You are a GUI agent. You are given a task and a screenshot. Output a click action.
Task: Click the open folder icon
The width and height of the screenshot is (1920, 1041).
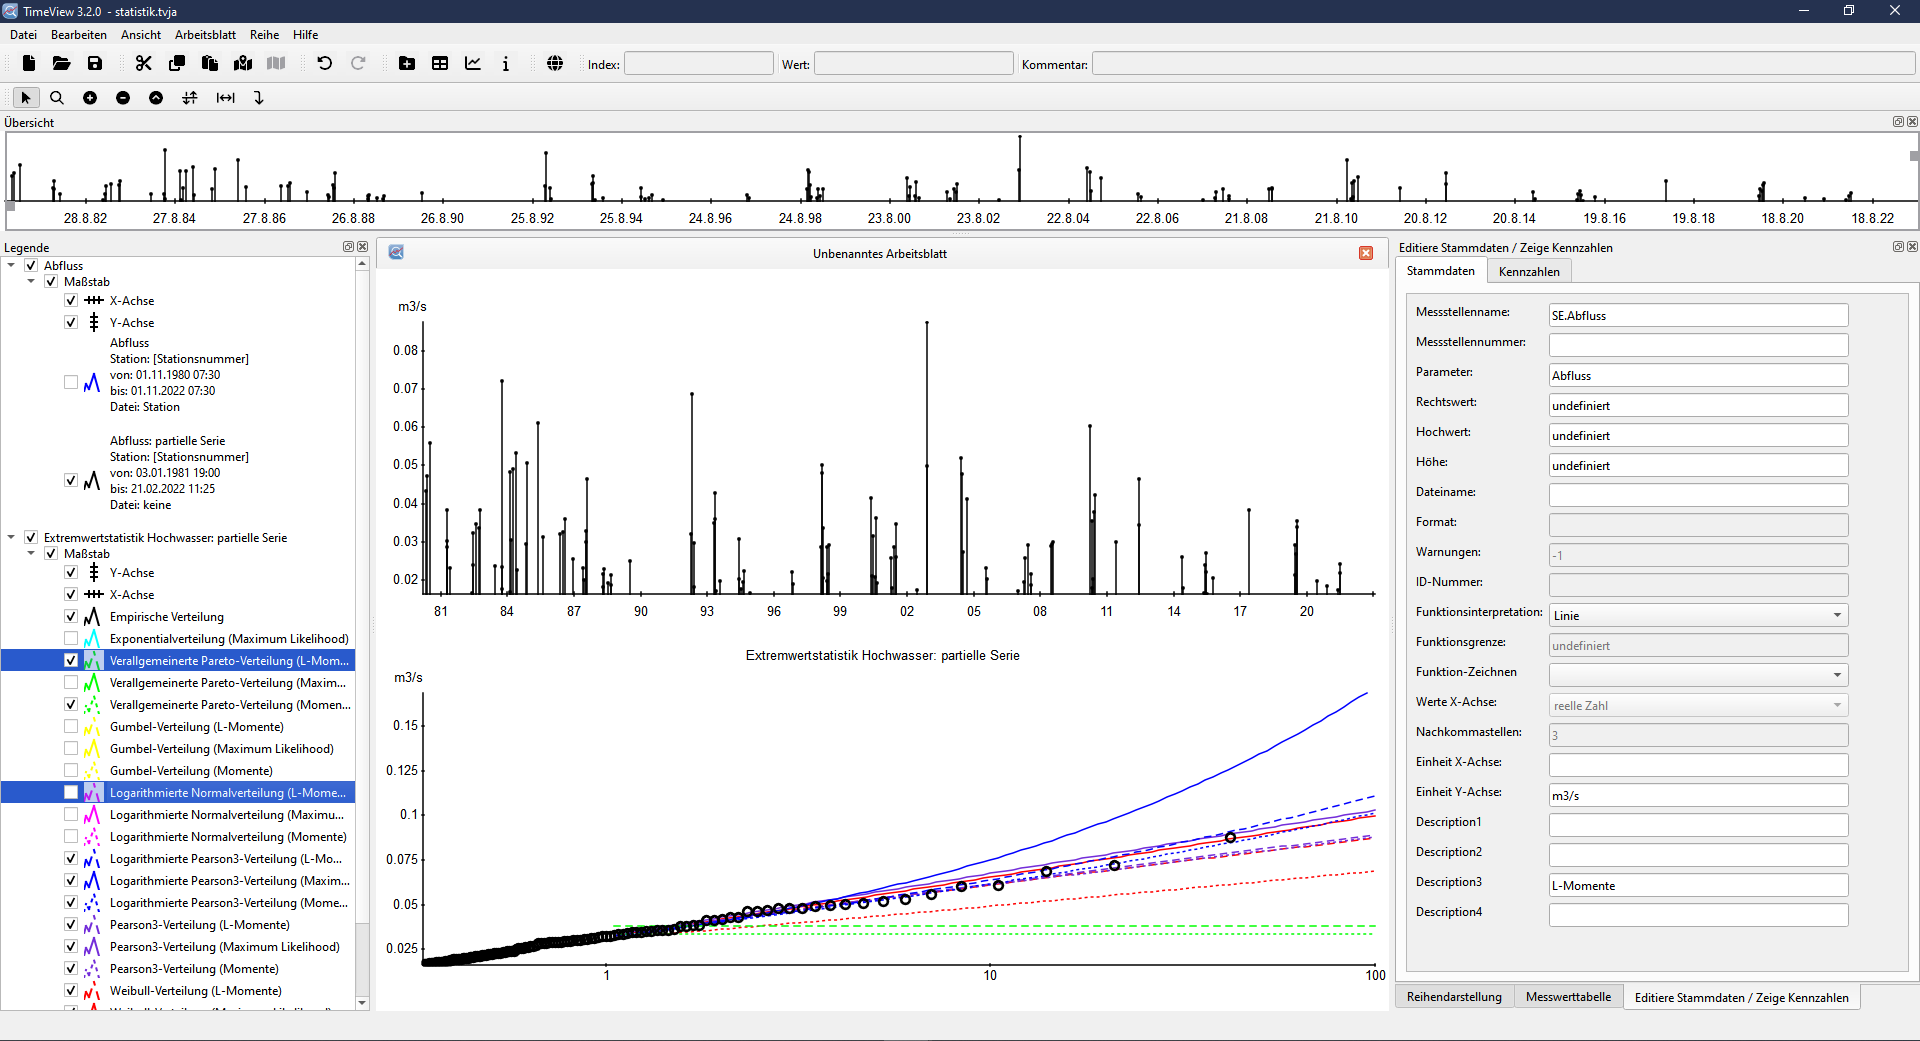62,64
